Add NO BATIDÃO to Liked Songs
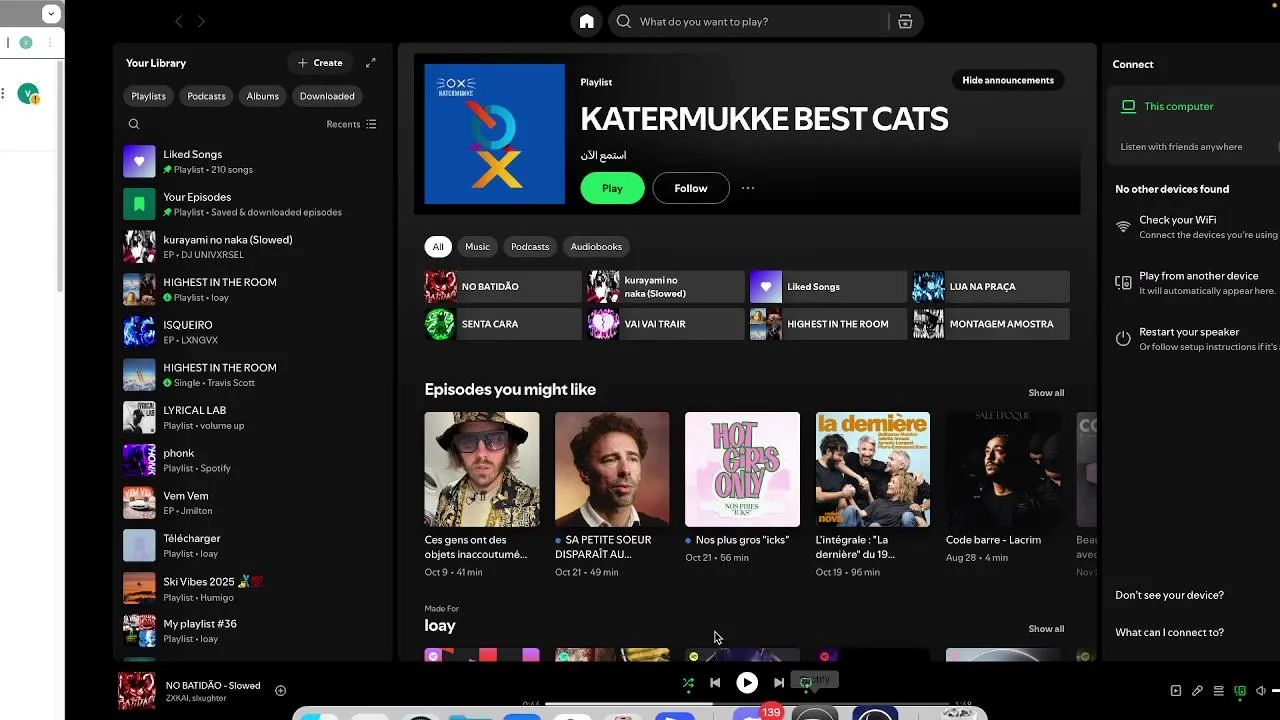The width and height of the screenshot is (1280, 720). point(281,690)
